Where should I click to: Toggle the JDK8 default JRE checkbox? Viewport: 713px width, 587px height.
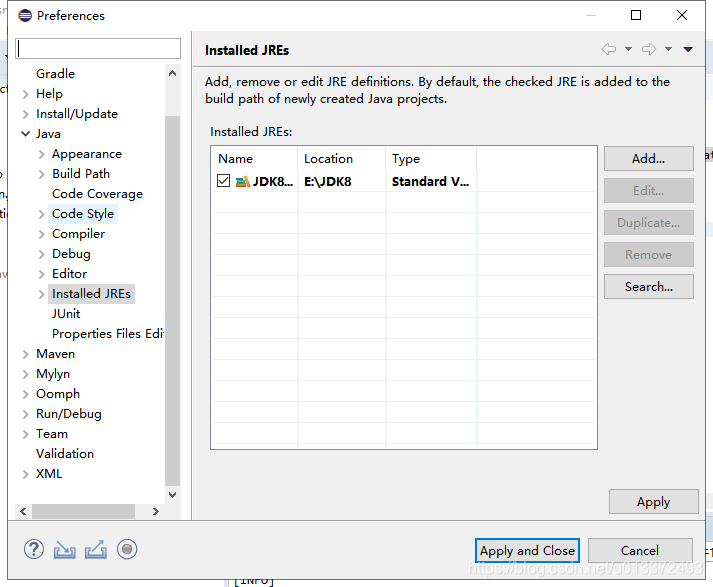click(x=223, y=181)
